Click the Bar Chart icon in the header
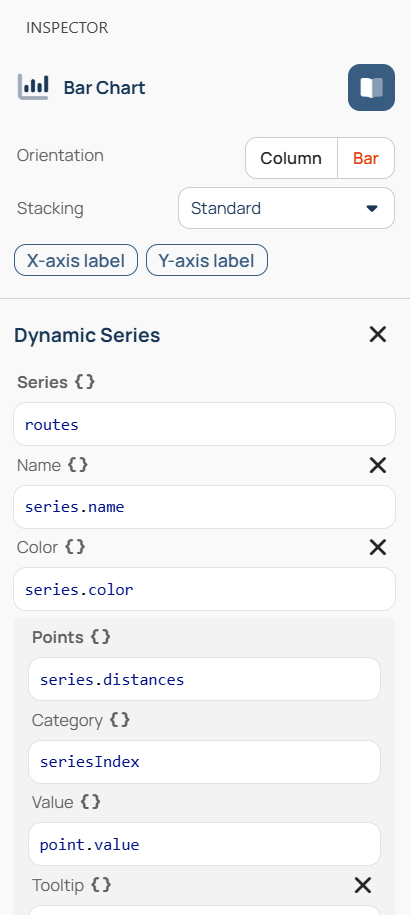Screen dimensions: 410x915 click(33, 88)
